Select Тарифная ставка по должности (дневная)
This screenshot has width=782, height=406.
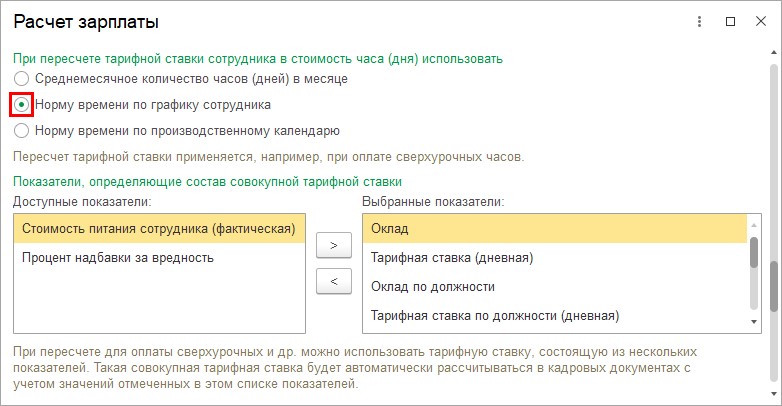coord(495,316)
